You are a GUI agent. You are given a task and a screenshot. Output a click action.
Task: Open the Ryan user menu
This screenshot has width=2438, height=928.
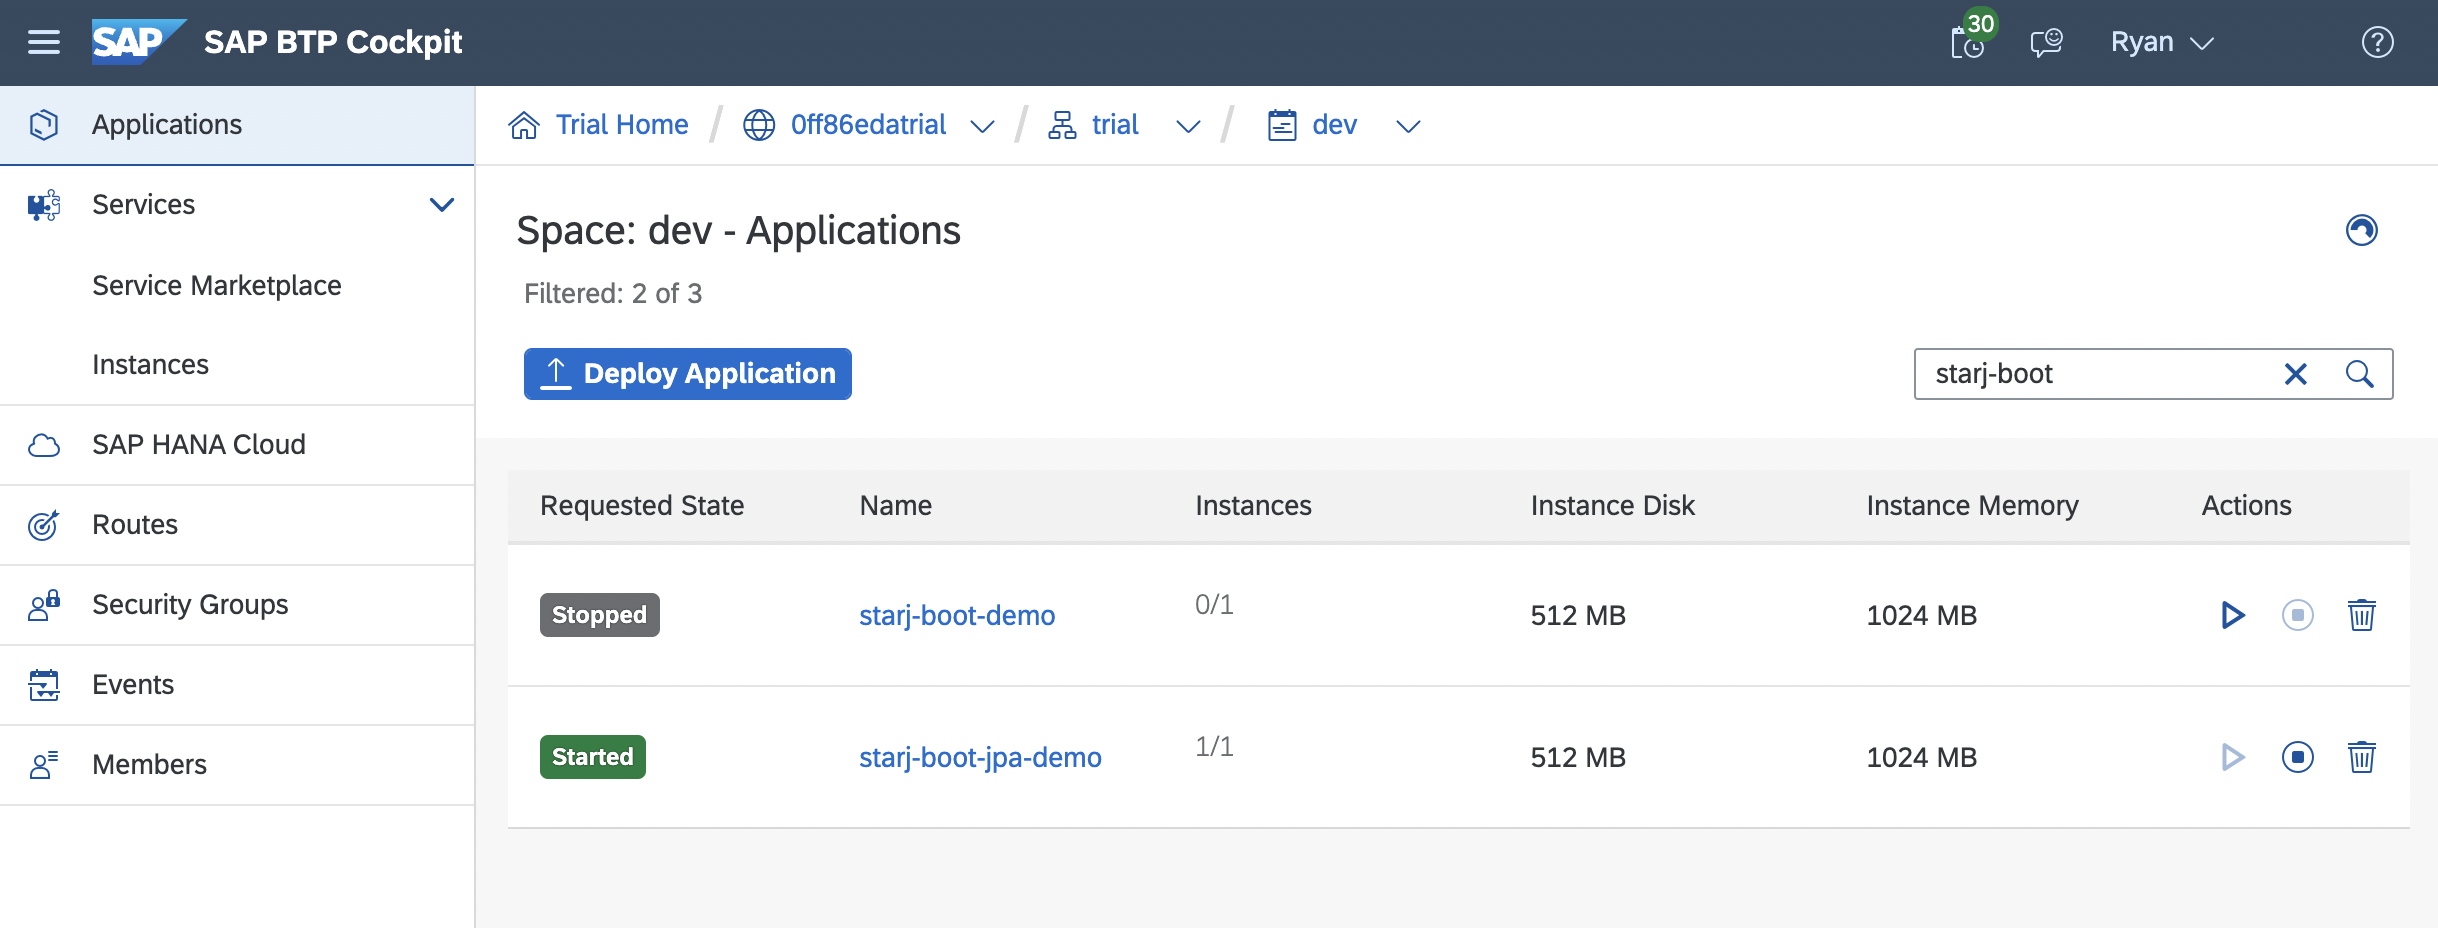click(x=2162, y=42)
